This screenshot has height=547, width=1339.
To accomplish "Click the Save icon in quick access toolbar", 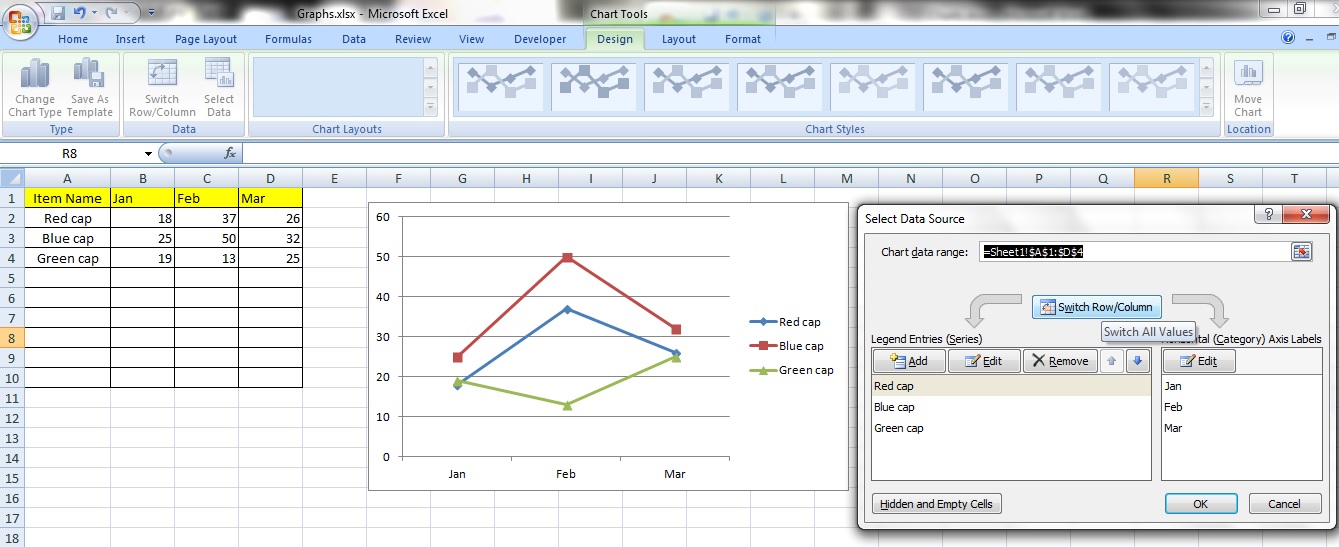I will [x=58, y=13].
